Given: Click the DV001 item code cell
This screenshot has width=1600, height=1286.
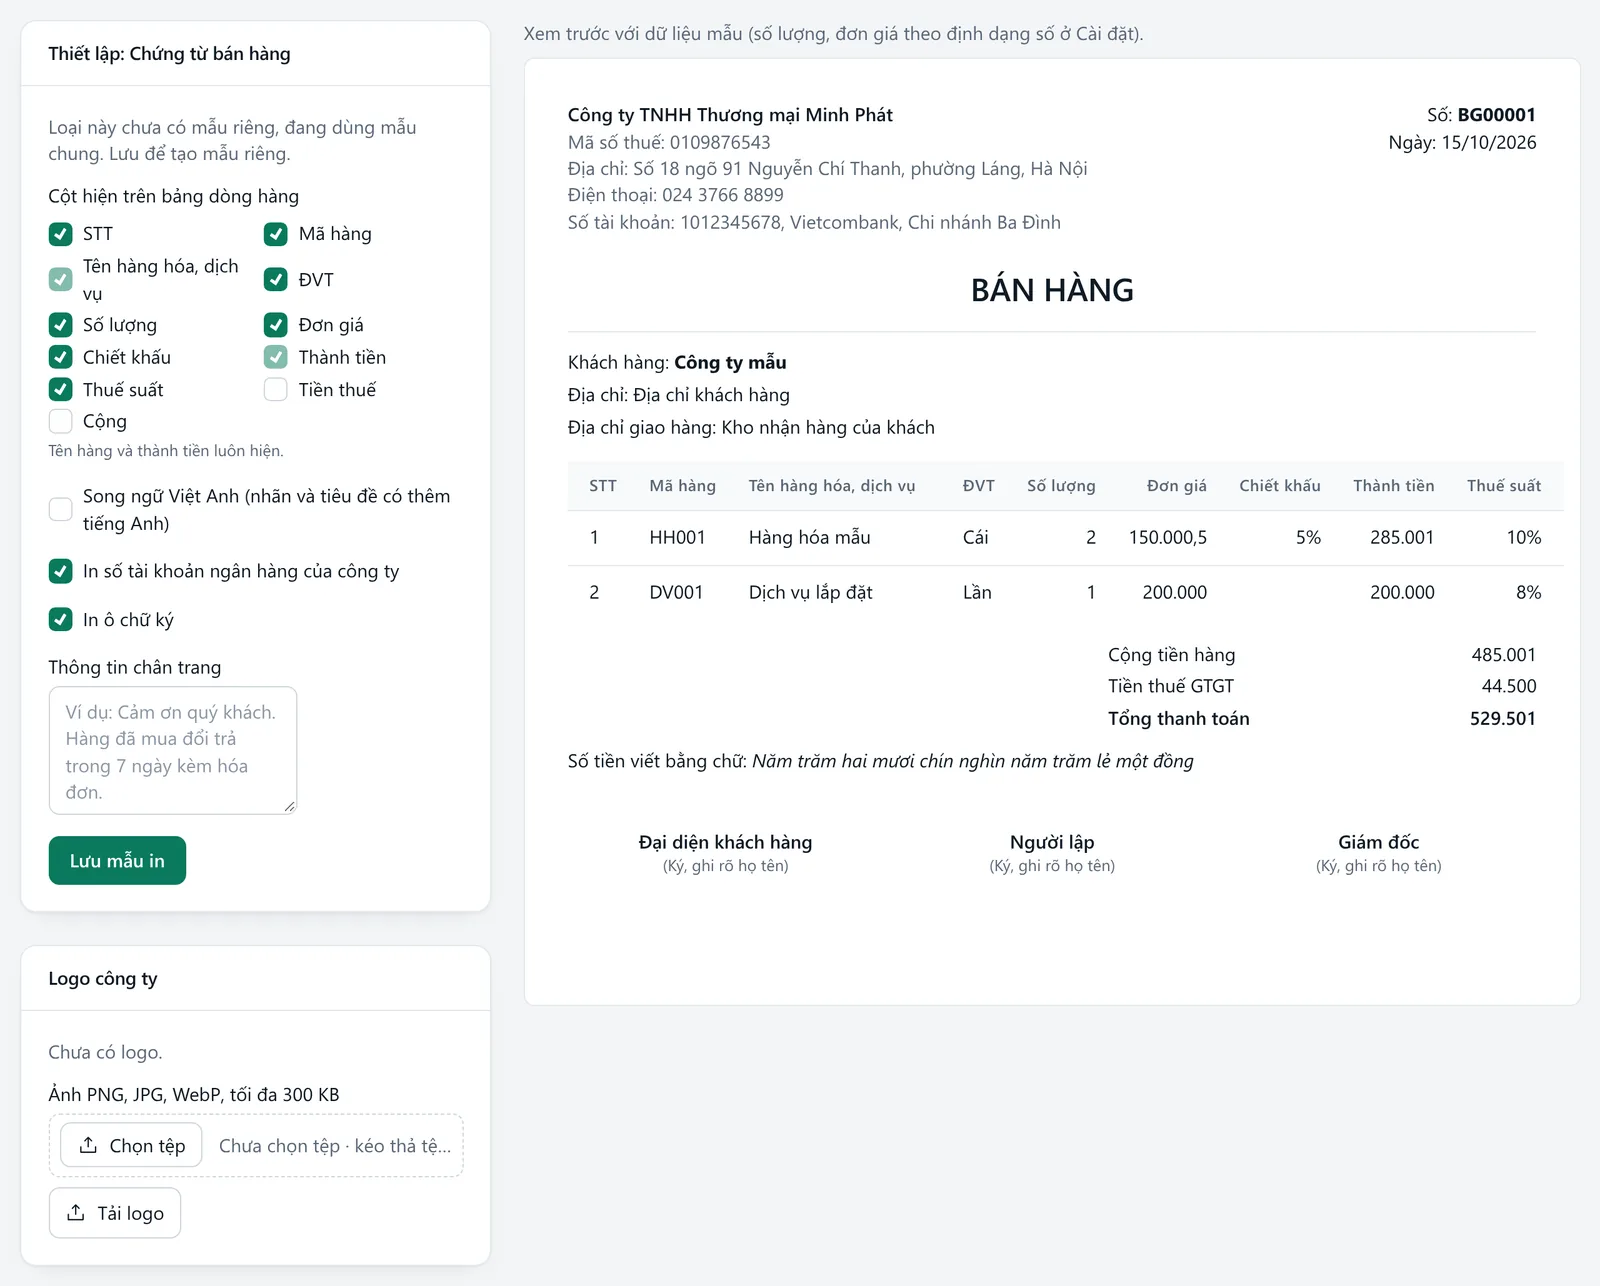Looking at the screenshot, I should point(676,593).
